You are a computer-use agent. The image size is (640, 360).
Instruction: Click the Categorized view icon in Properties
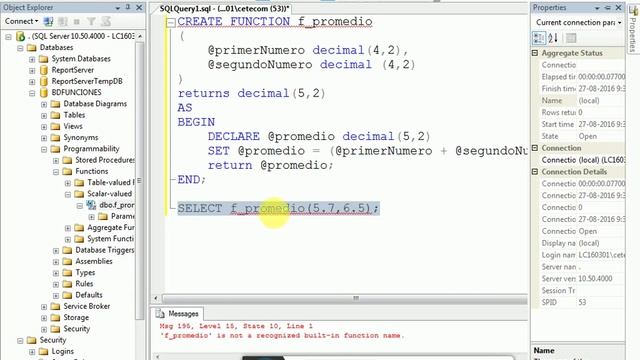(539, 38)
